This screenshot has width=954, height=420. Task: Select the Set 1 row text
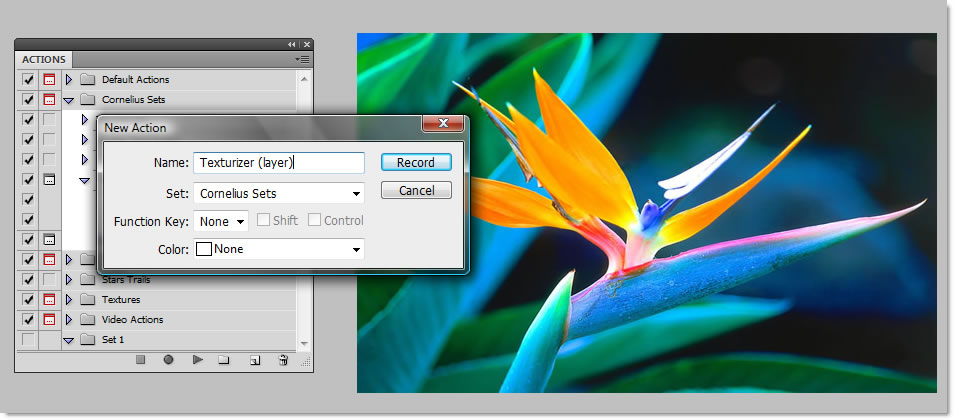click(113, 340)
